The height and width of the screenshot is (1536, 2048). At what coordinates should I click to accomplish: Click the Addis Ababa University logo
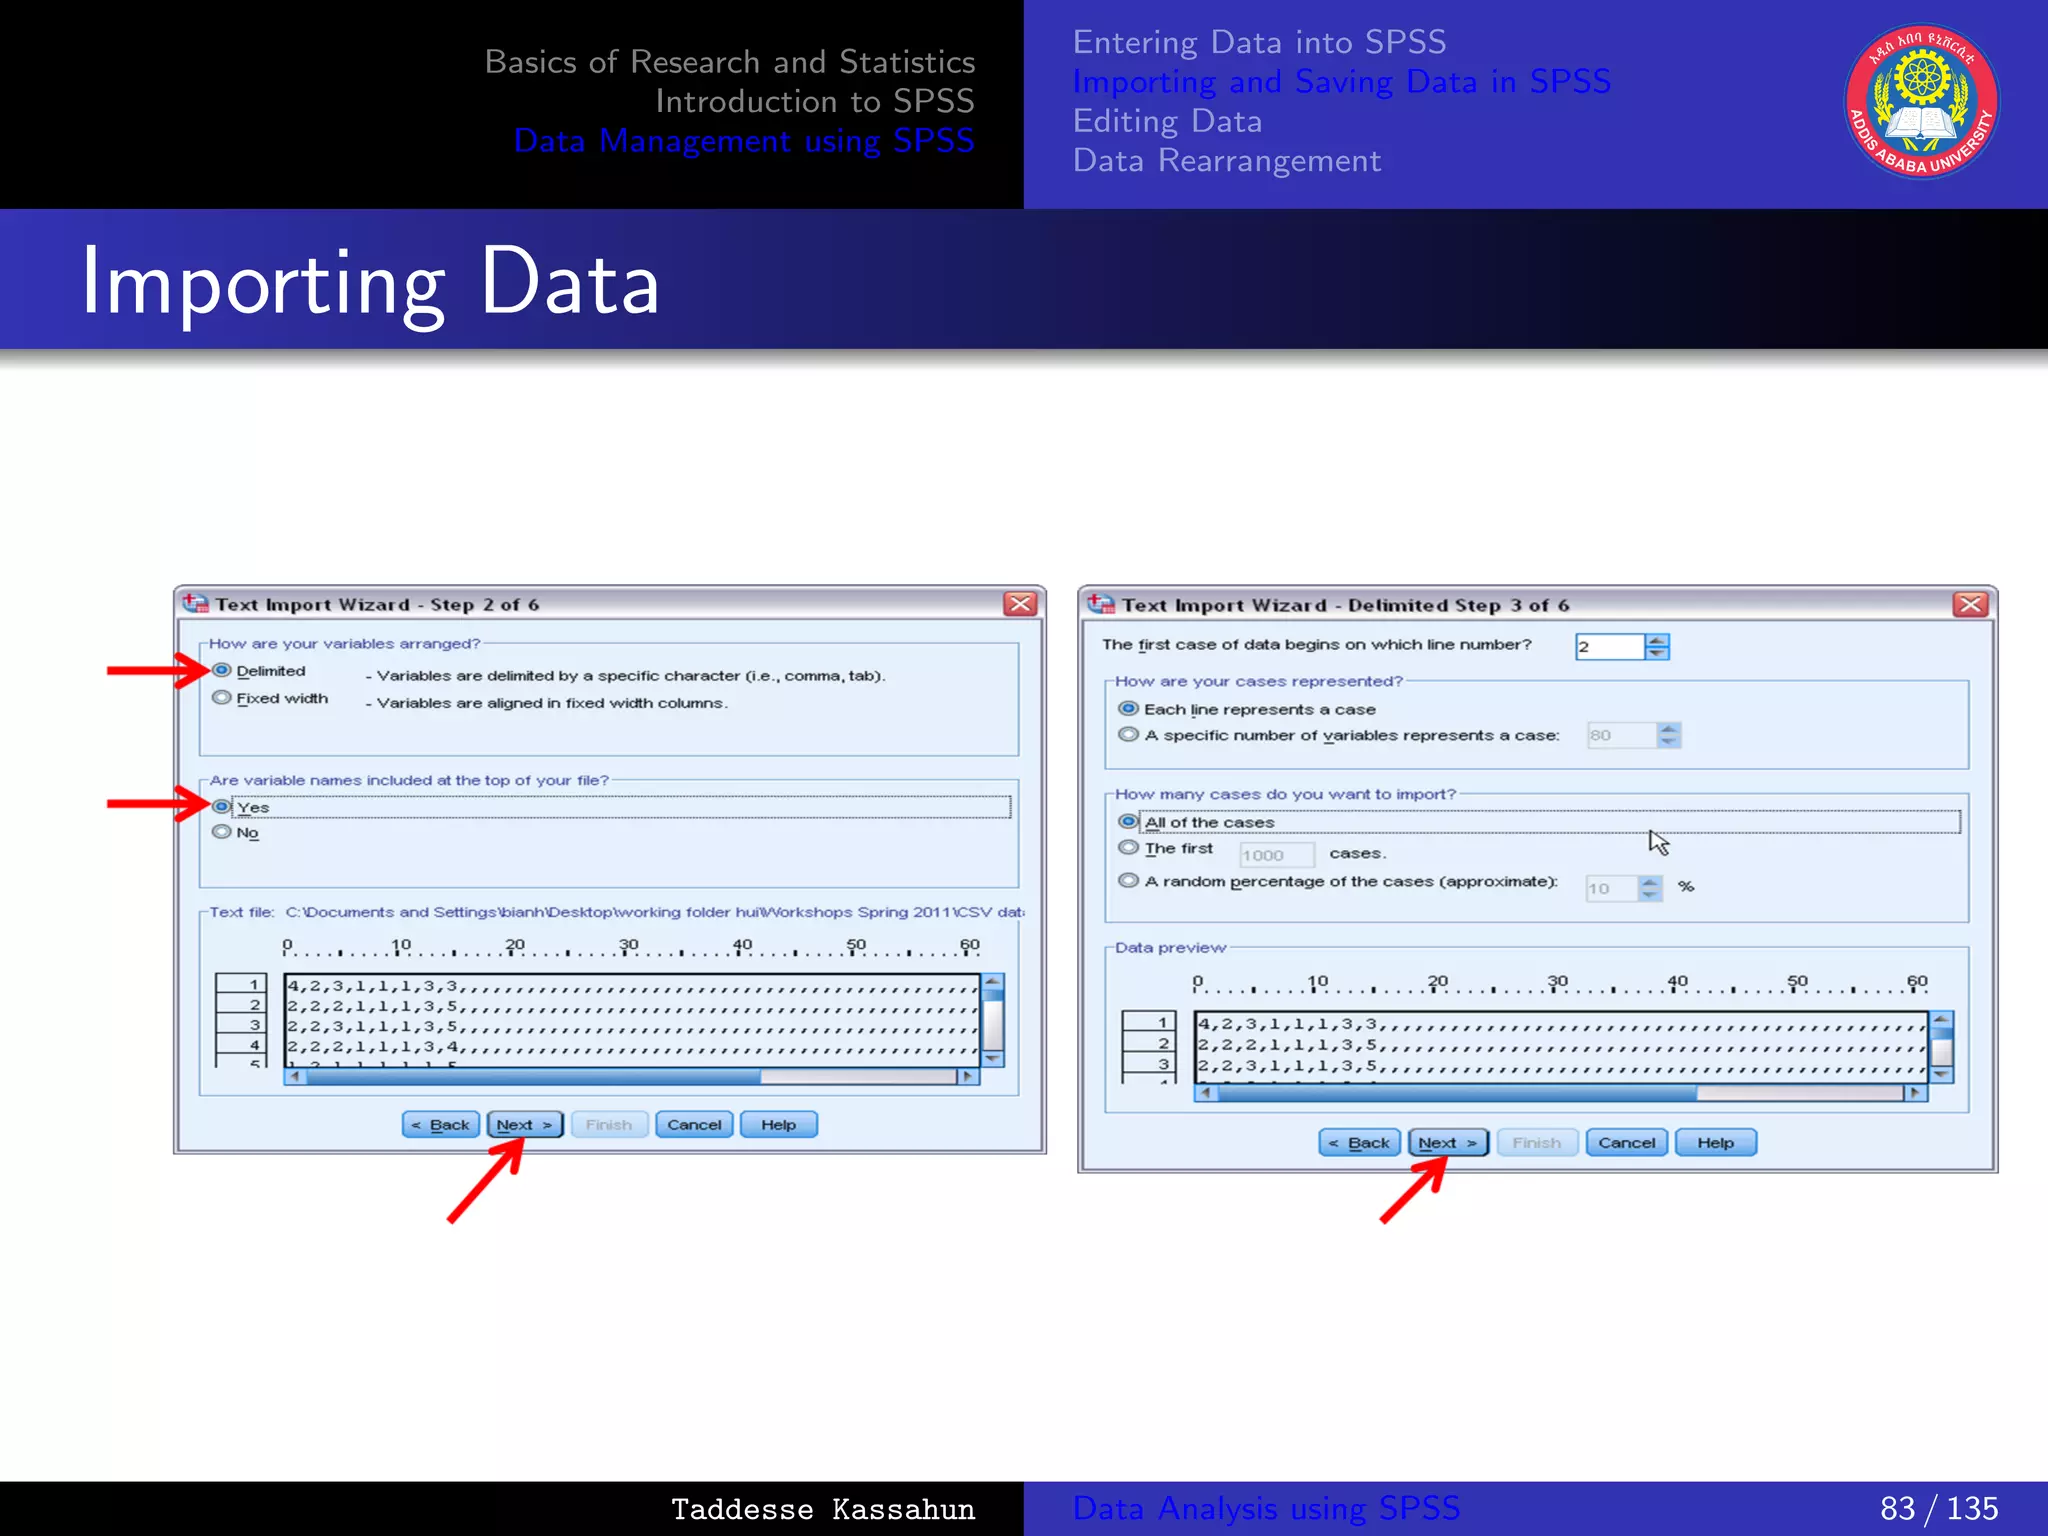(1921, 102)
